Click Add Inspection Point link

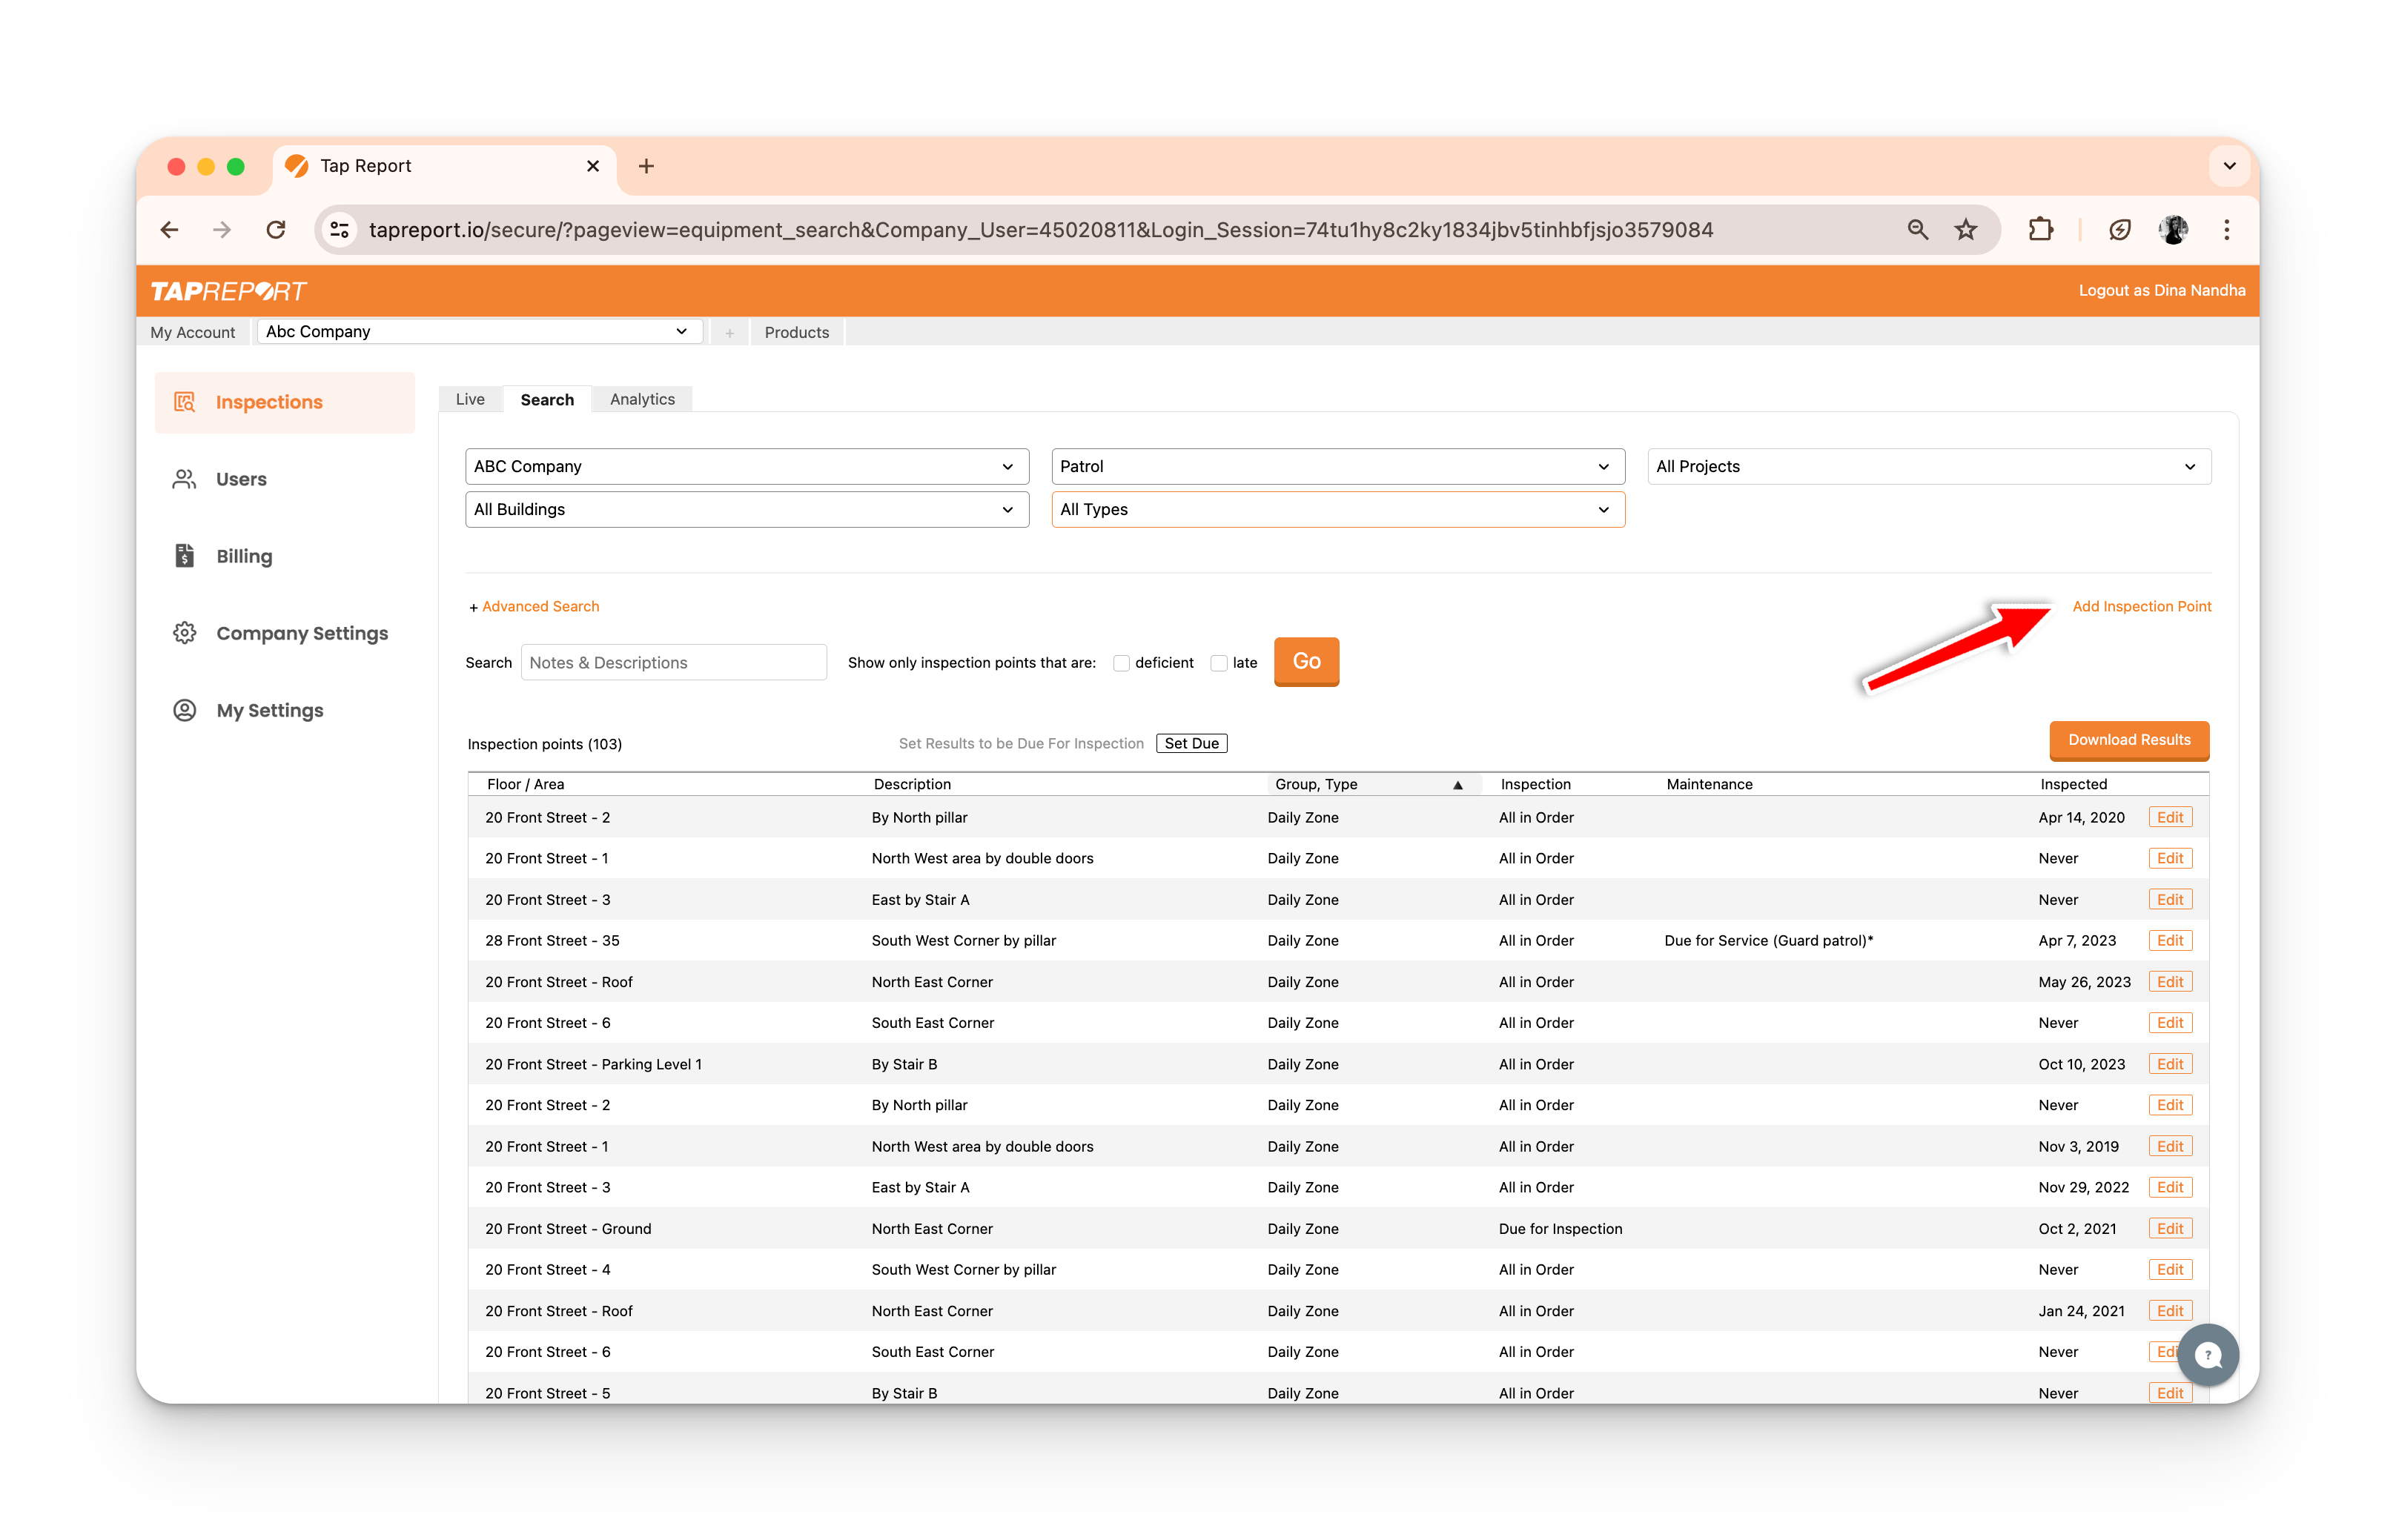(x=2141, y=606)
